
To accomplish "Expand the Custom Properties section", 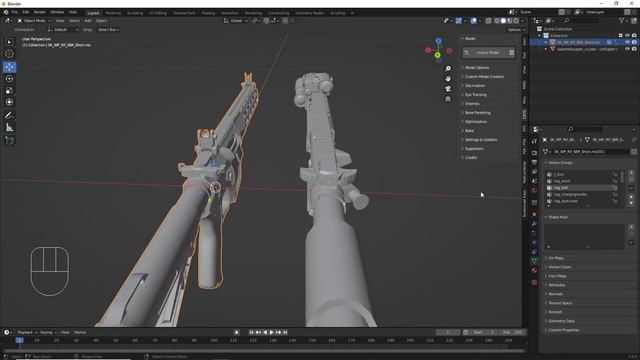I will point(563,330).
